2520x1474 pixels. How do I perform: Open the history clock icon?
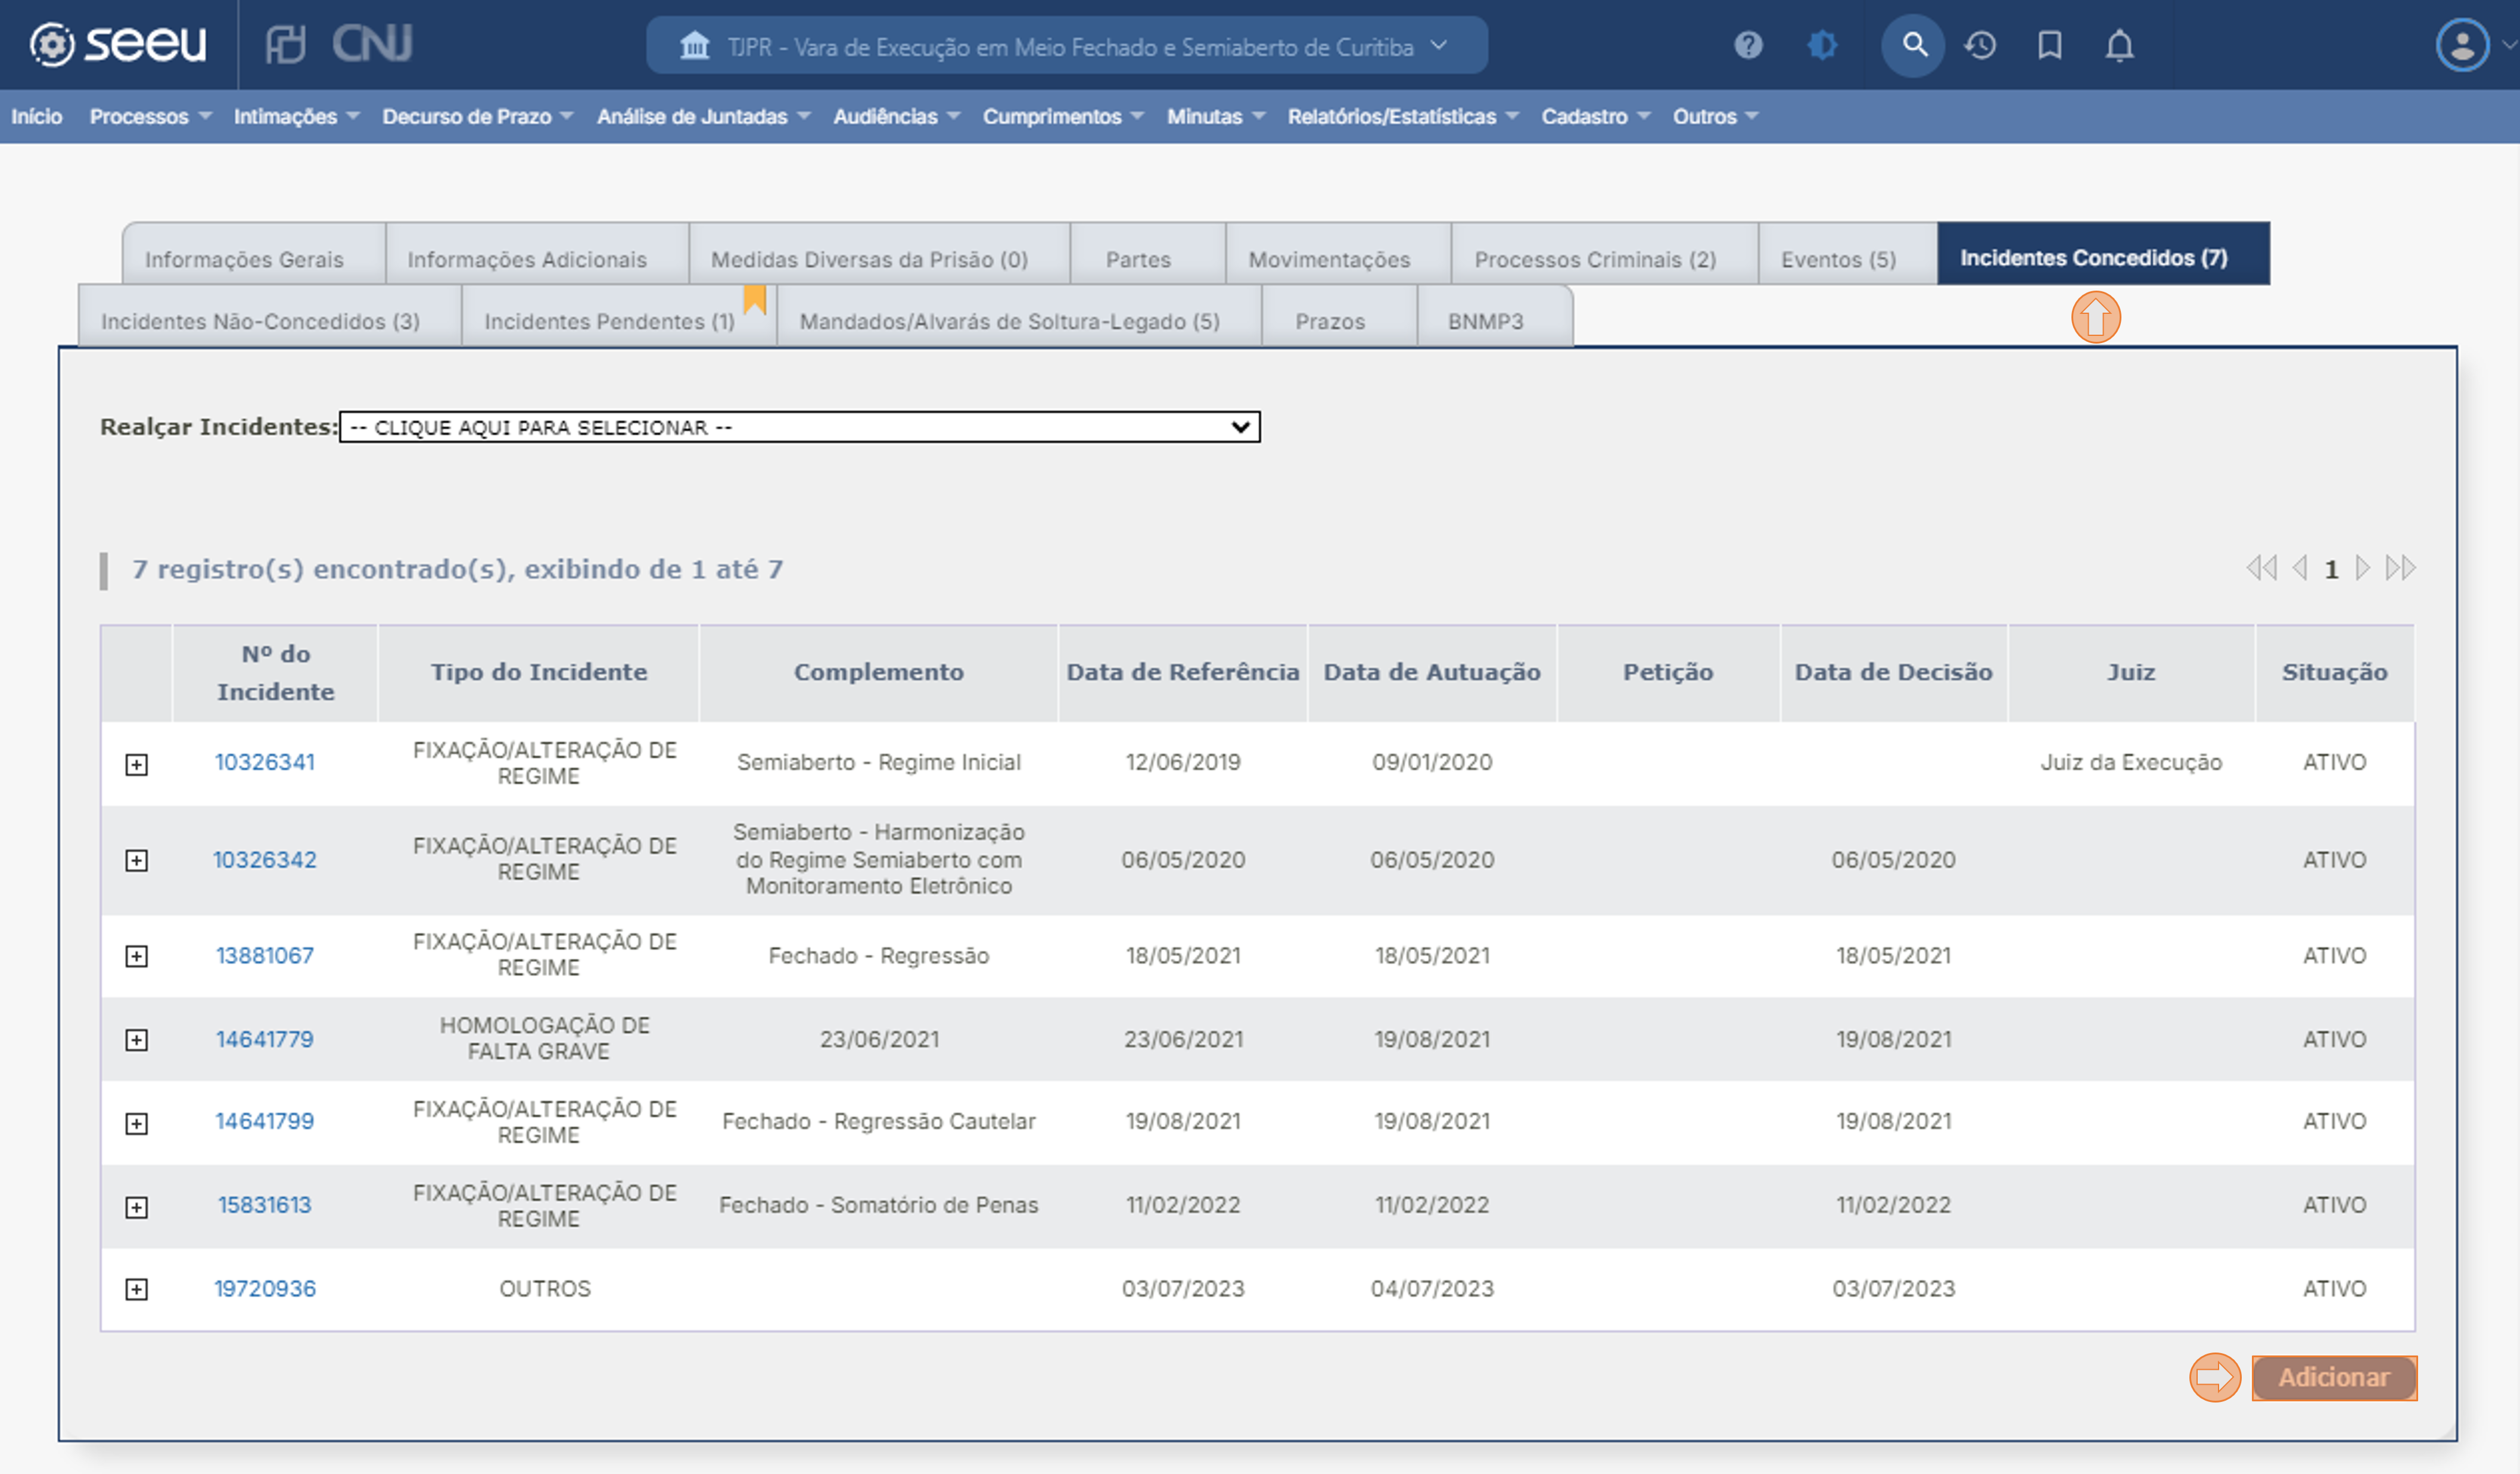pos(1980,45)
